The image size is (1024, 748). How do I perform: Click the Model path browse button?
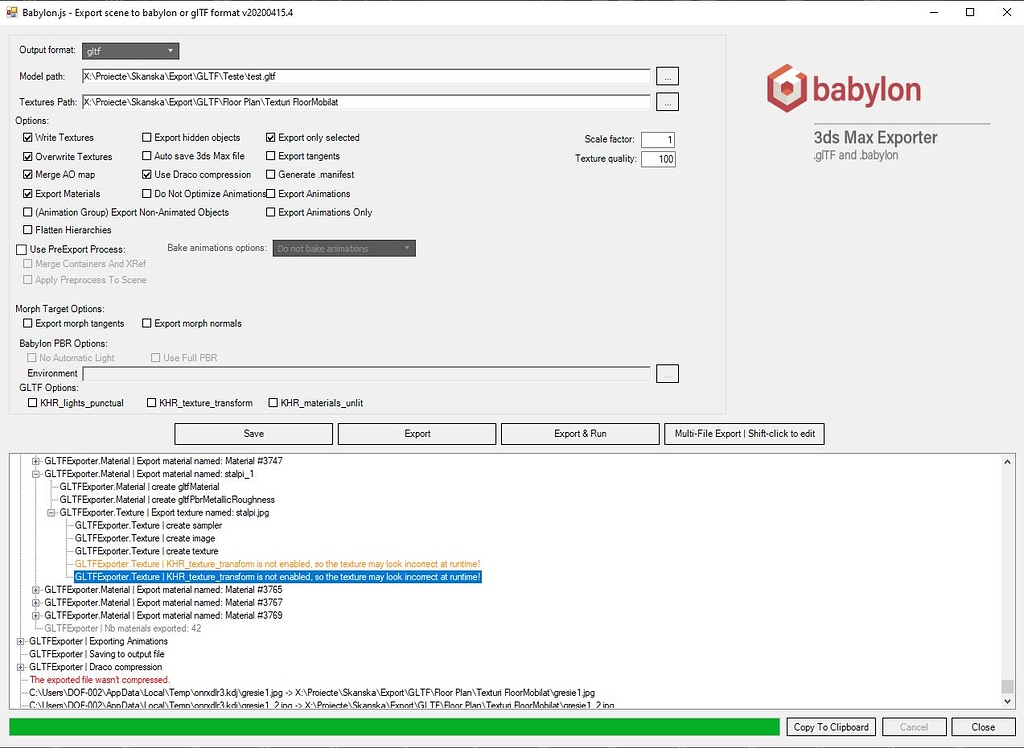click(x=667, y=76)
